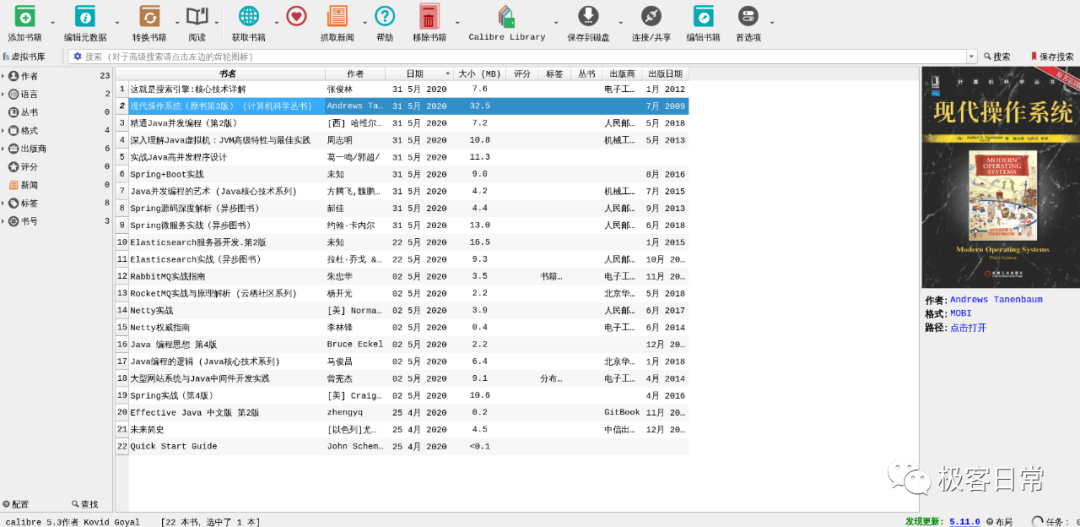This screenshot has width=1080, height=527.
Task: Open the Add books dropdown arrow
Action: click(52, 22)
